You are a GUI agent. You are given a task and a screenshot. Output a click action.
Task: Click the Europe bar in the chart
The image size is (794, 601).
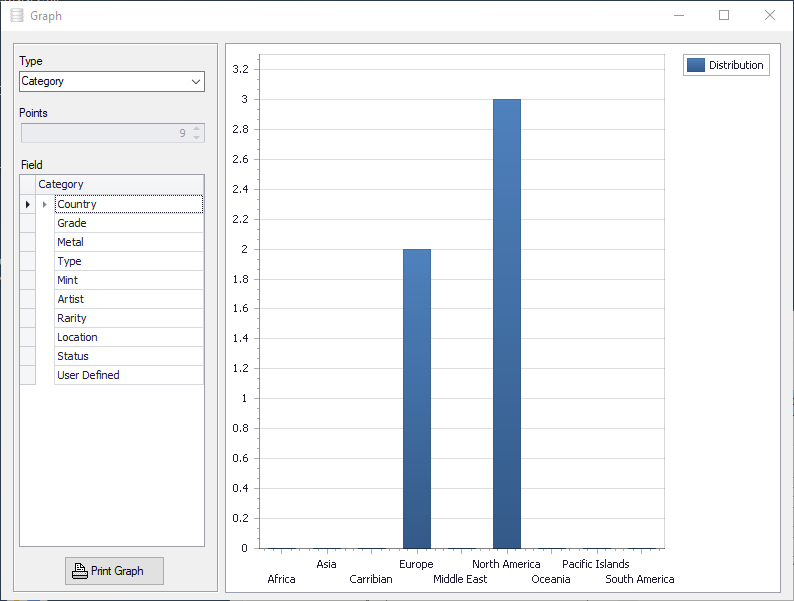[x=417, y=398]
